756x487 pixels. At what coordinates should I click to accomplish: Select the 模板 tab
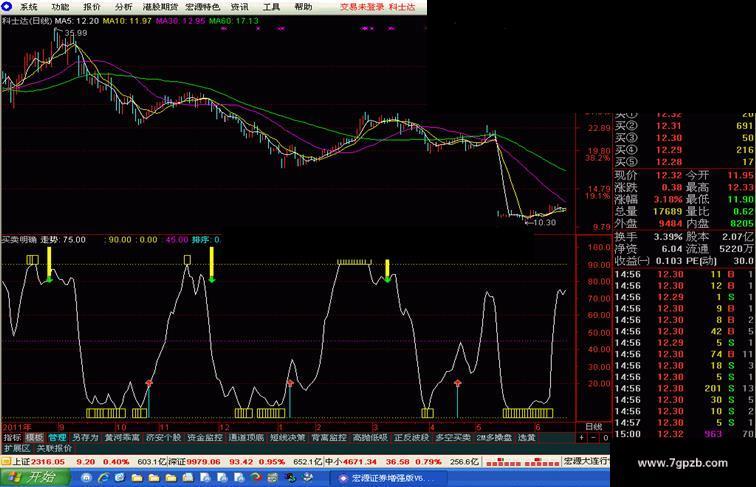34,437
